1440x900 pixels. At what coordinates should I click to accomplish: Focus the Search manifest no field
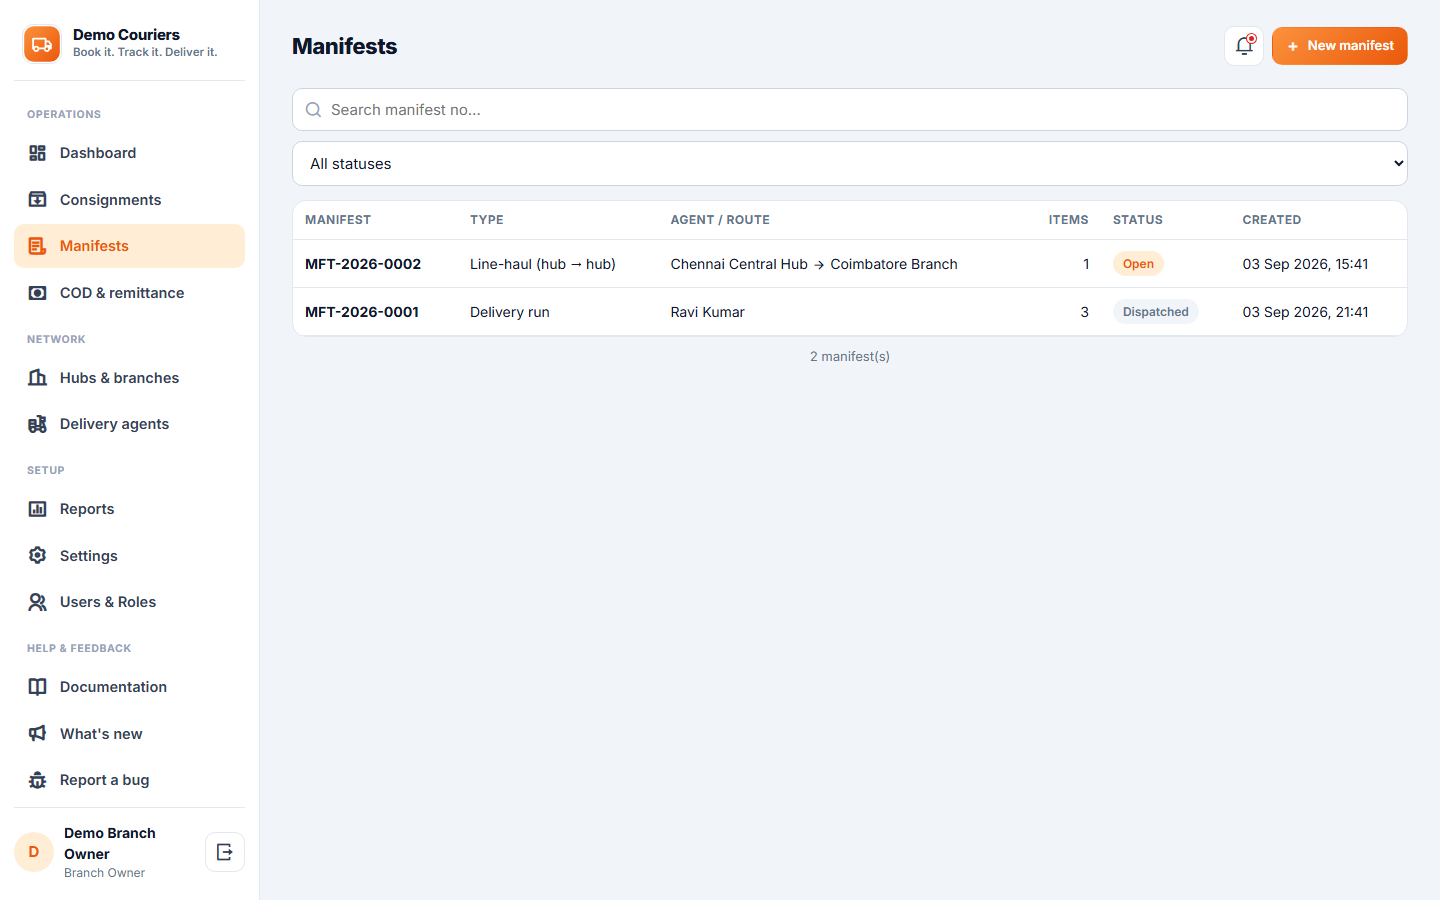click(850, 110)
